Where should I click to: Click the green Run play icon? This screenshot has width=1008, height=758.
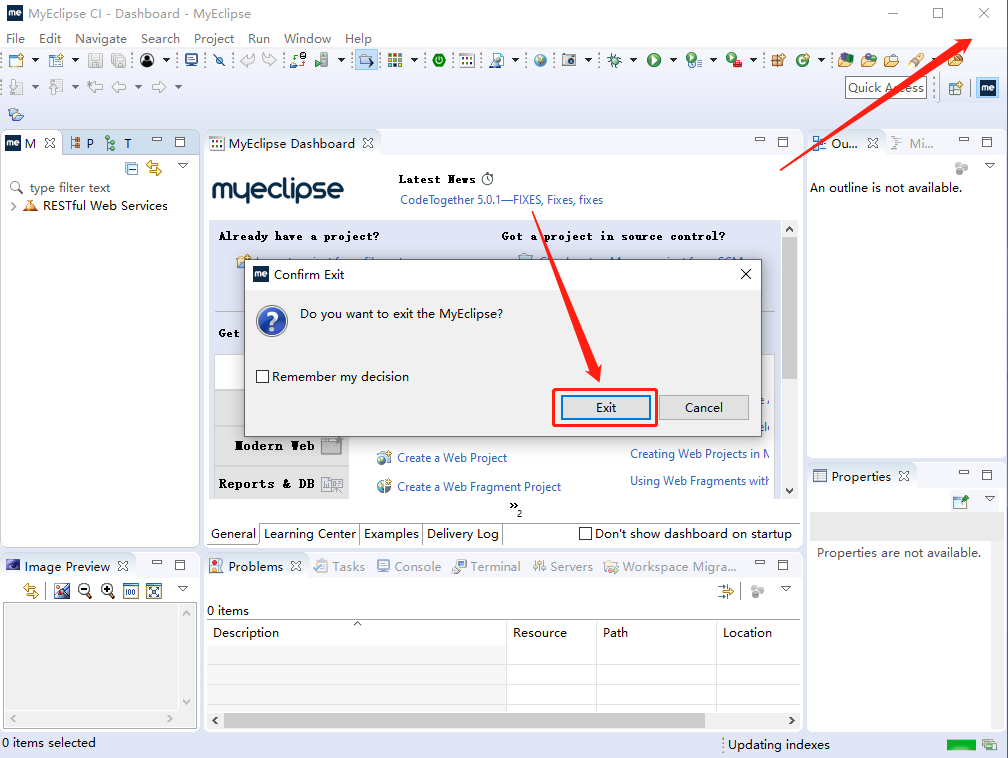pyautogui.click(x=654, y=60)
